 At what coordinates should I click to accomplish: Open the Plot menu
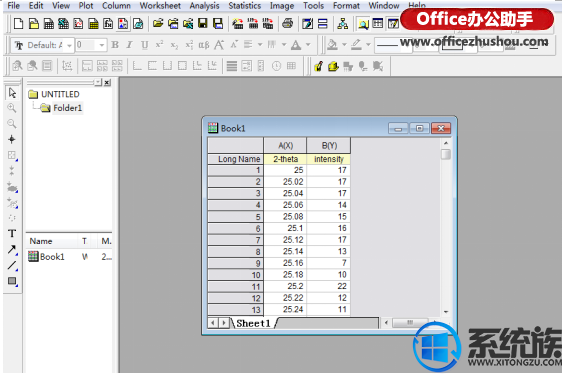(x=86, y=6)
